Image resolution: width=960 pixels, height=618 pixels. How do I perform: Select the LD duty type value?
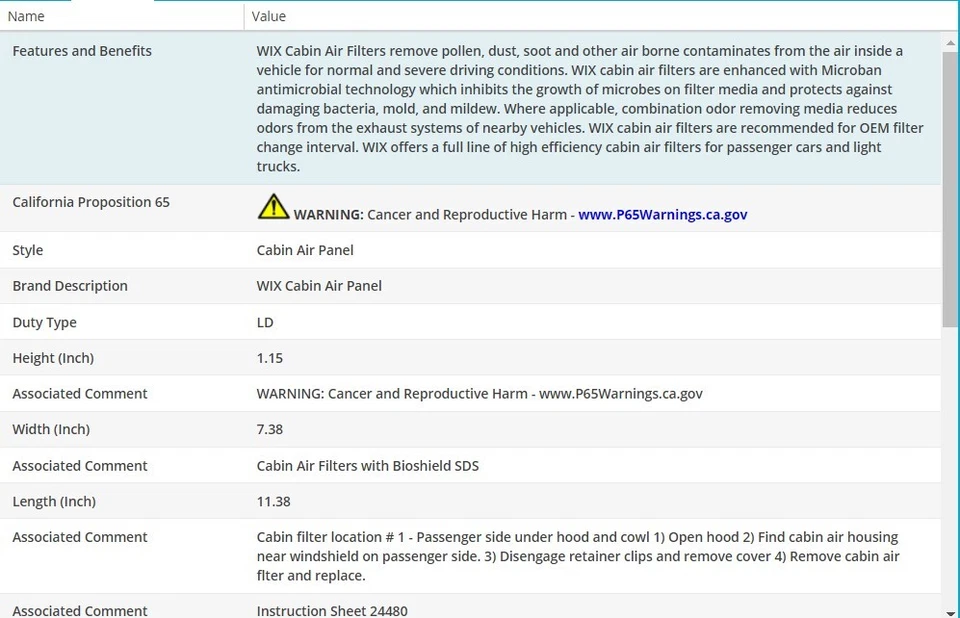point(265,322)
